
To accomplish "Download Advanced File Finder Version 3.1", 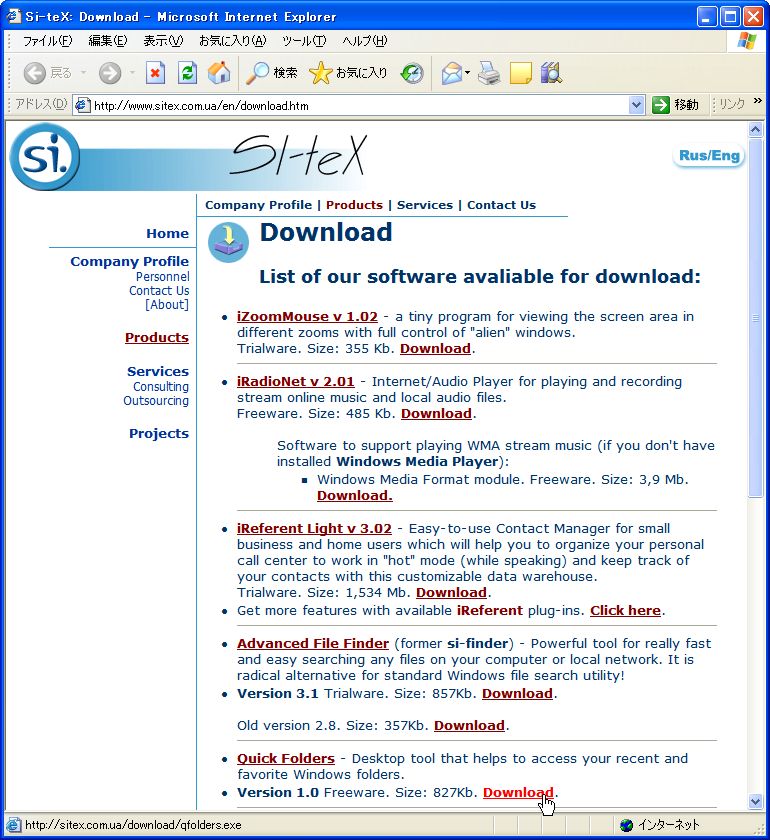I will point(517,693).
